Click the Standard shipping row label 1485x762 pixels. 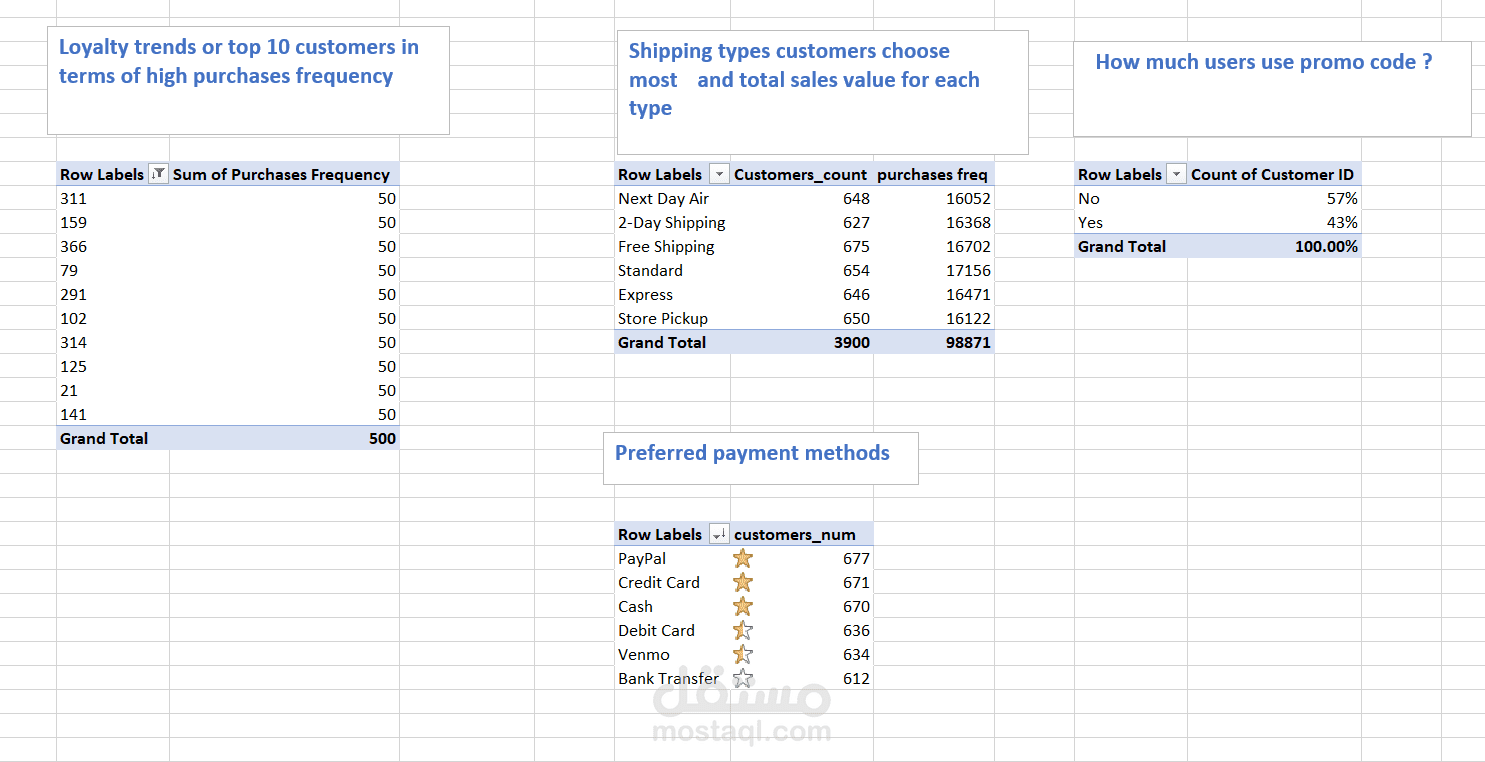[650, 270]
